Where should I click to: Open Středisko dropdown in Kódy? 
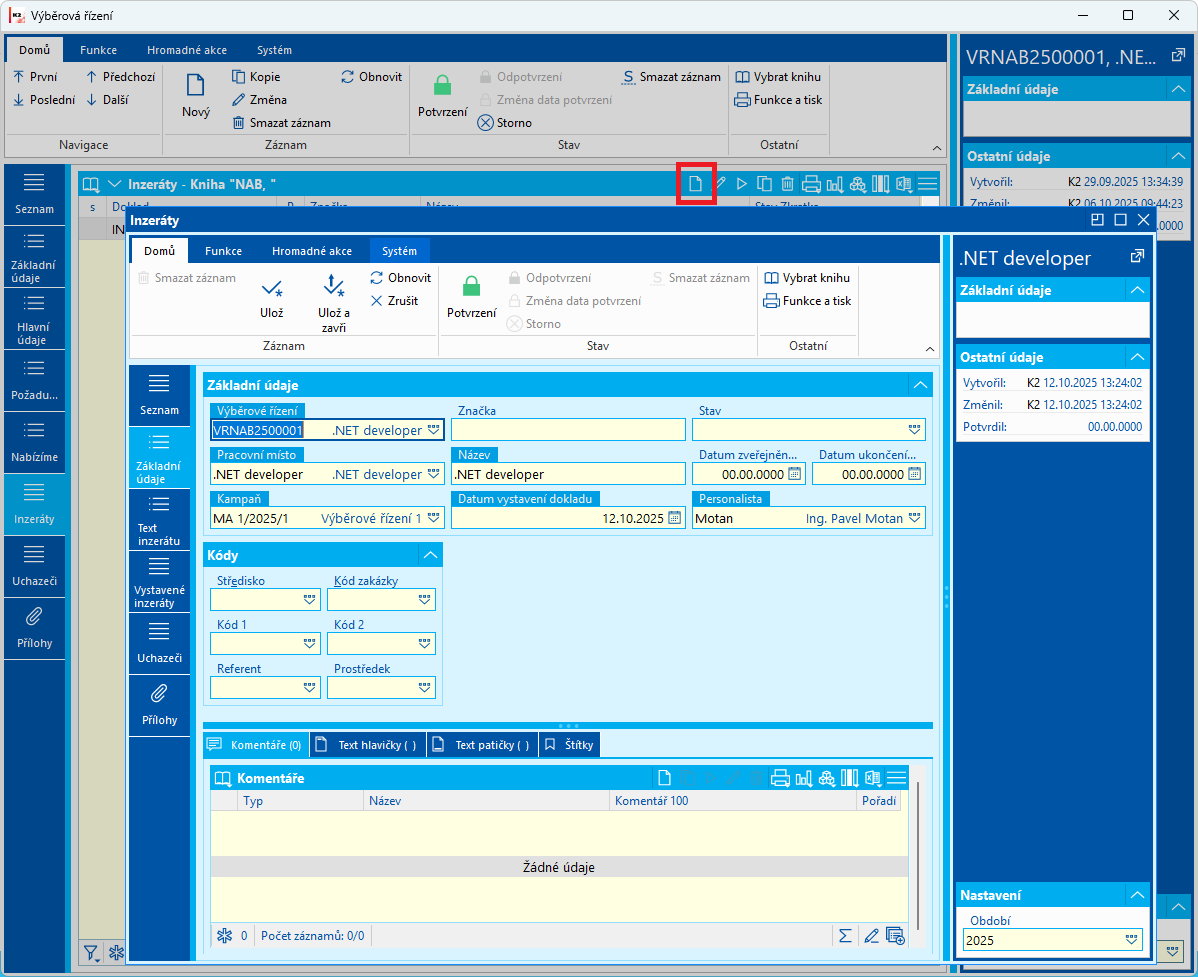pos(309,600)
